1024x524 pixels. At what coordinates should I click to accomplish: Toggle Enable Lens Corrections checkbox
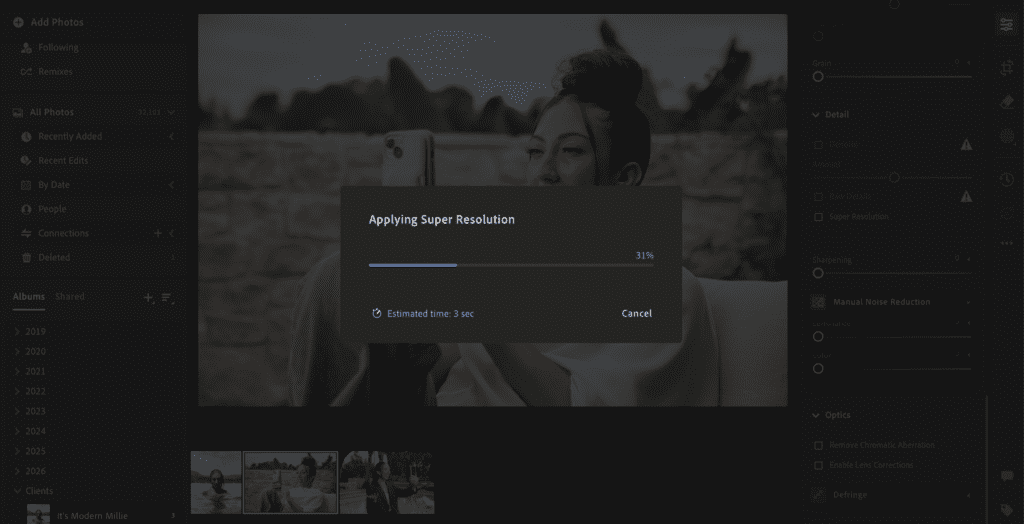(x=819, y=465)
